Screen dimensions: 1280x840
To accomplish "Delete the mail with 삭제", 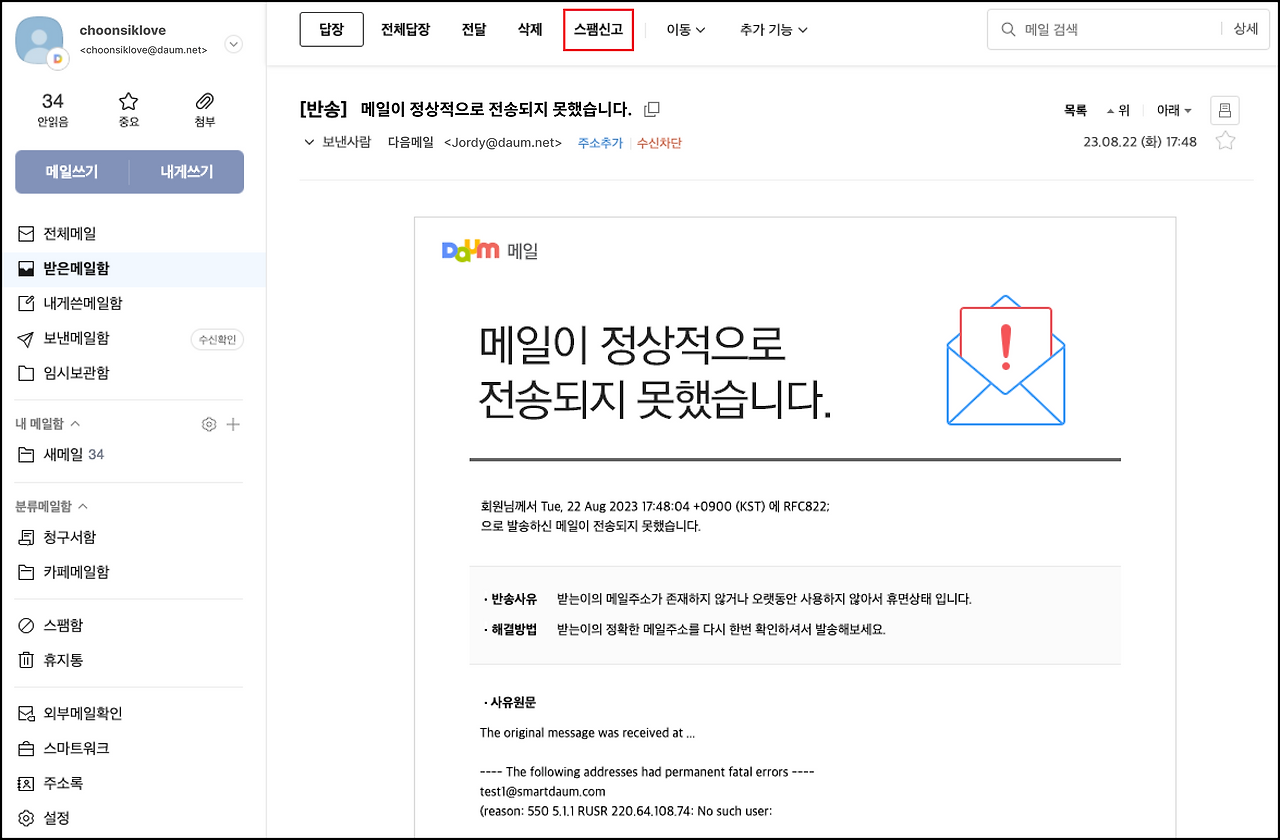I will 530,30.
